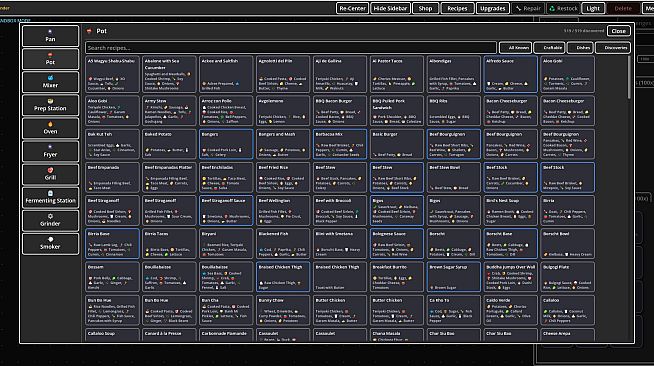Select the Borscht Bowl recipe

click(x=568, y=244)
